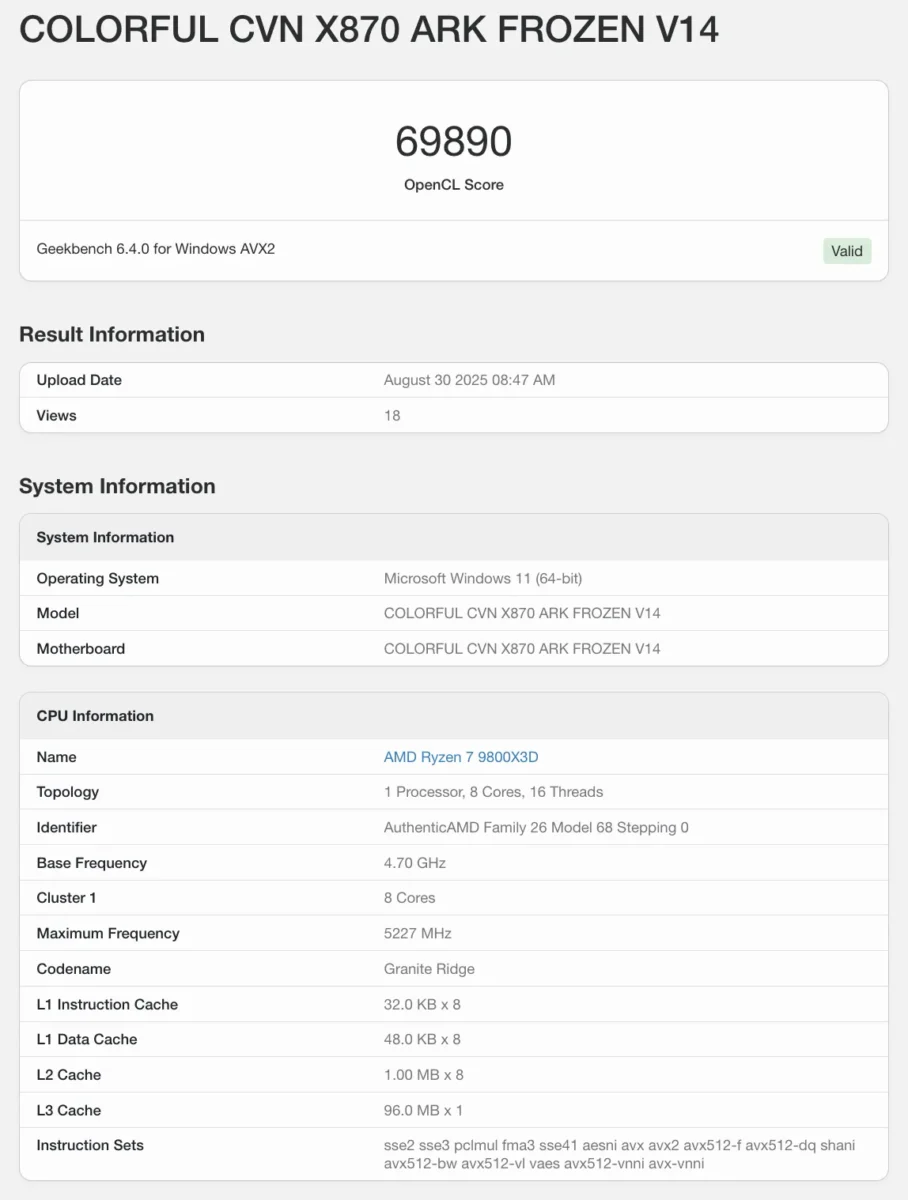
Task: Click the CPU Information table header
Action: click(x=454, y=716)
